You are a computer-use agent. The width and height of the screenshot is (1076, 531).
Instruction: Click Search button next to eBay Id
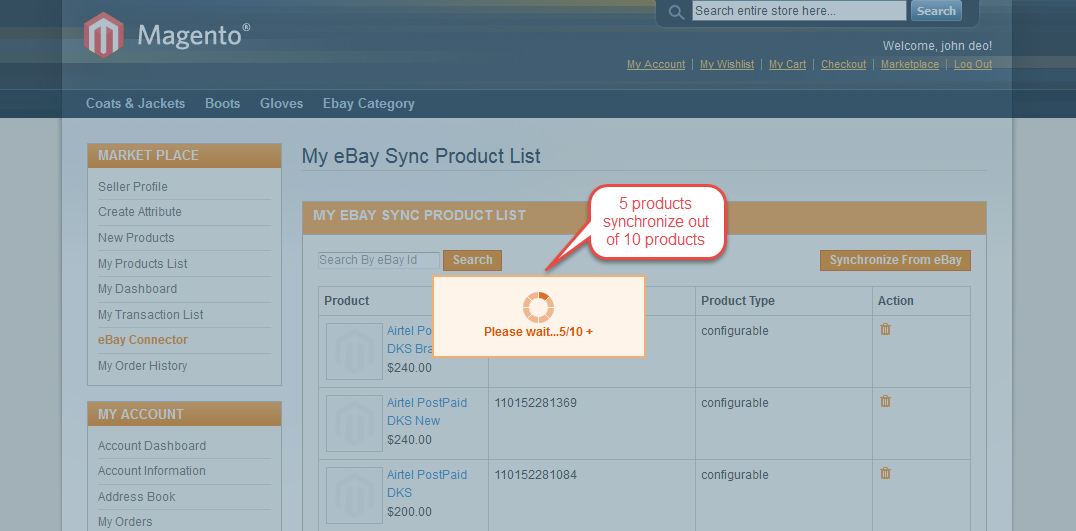472,260
